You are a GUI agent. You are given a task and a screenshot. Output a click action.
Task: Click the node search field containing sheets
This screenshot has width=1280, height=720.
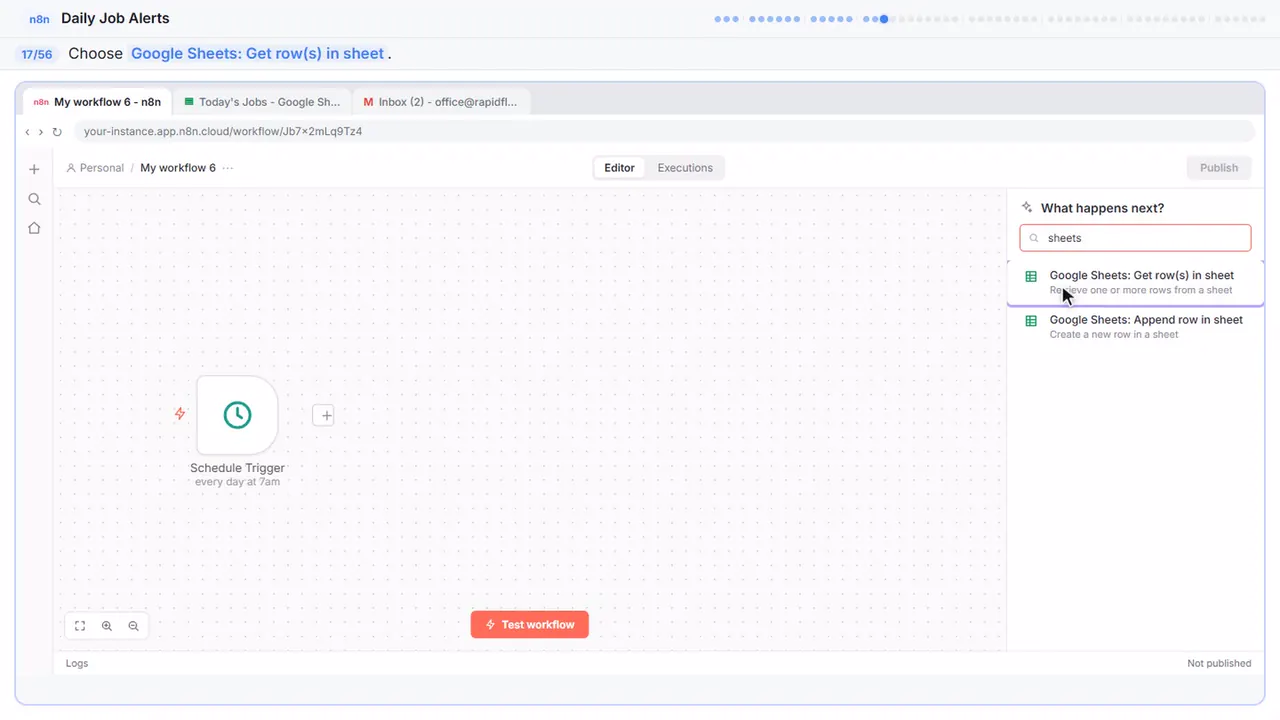pos(1135,238)
